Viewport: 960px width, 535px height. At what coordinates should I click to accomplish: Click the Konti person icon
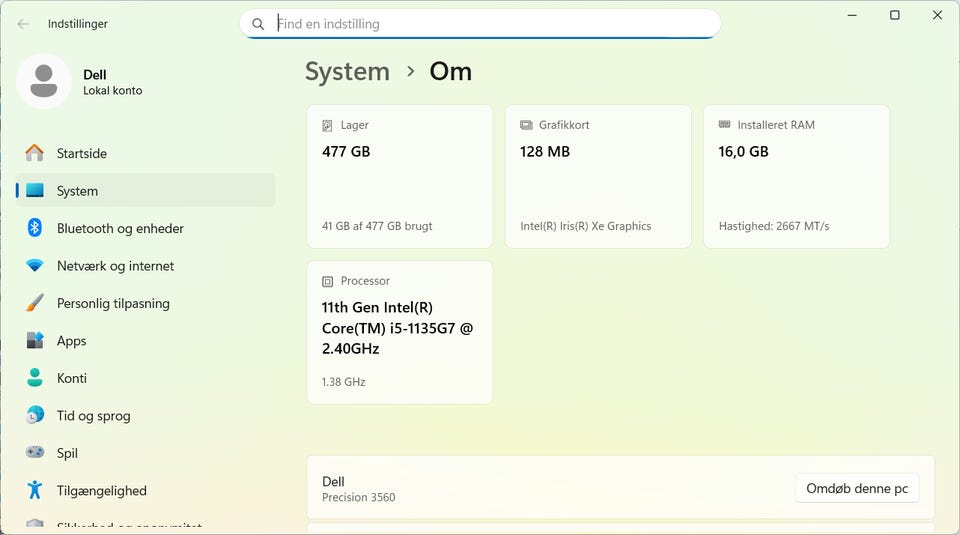click(35, 378)
